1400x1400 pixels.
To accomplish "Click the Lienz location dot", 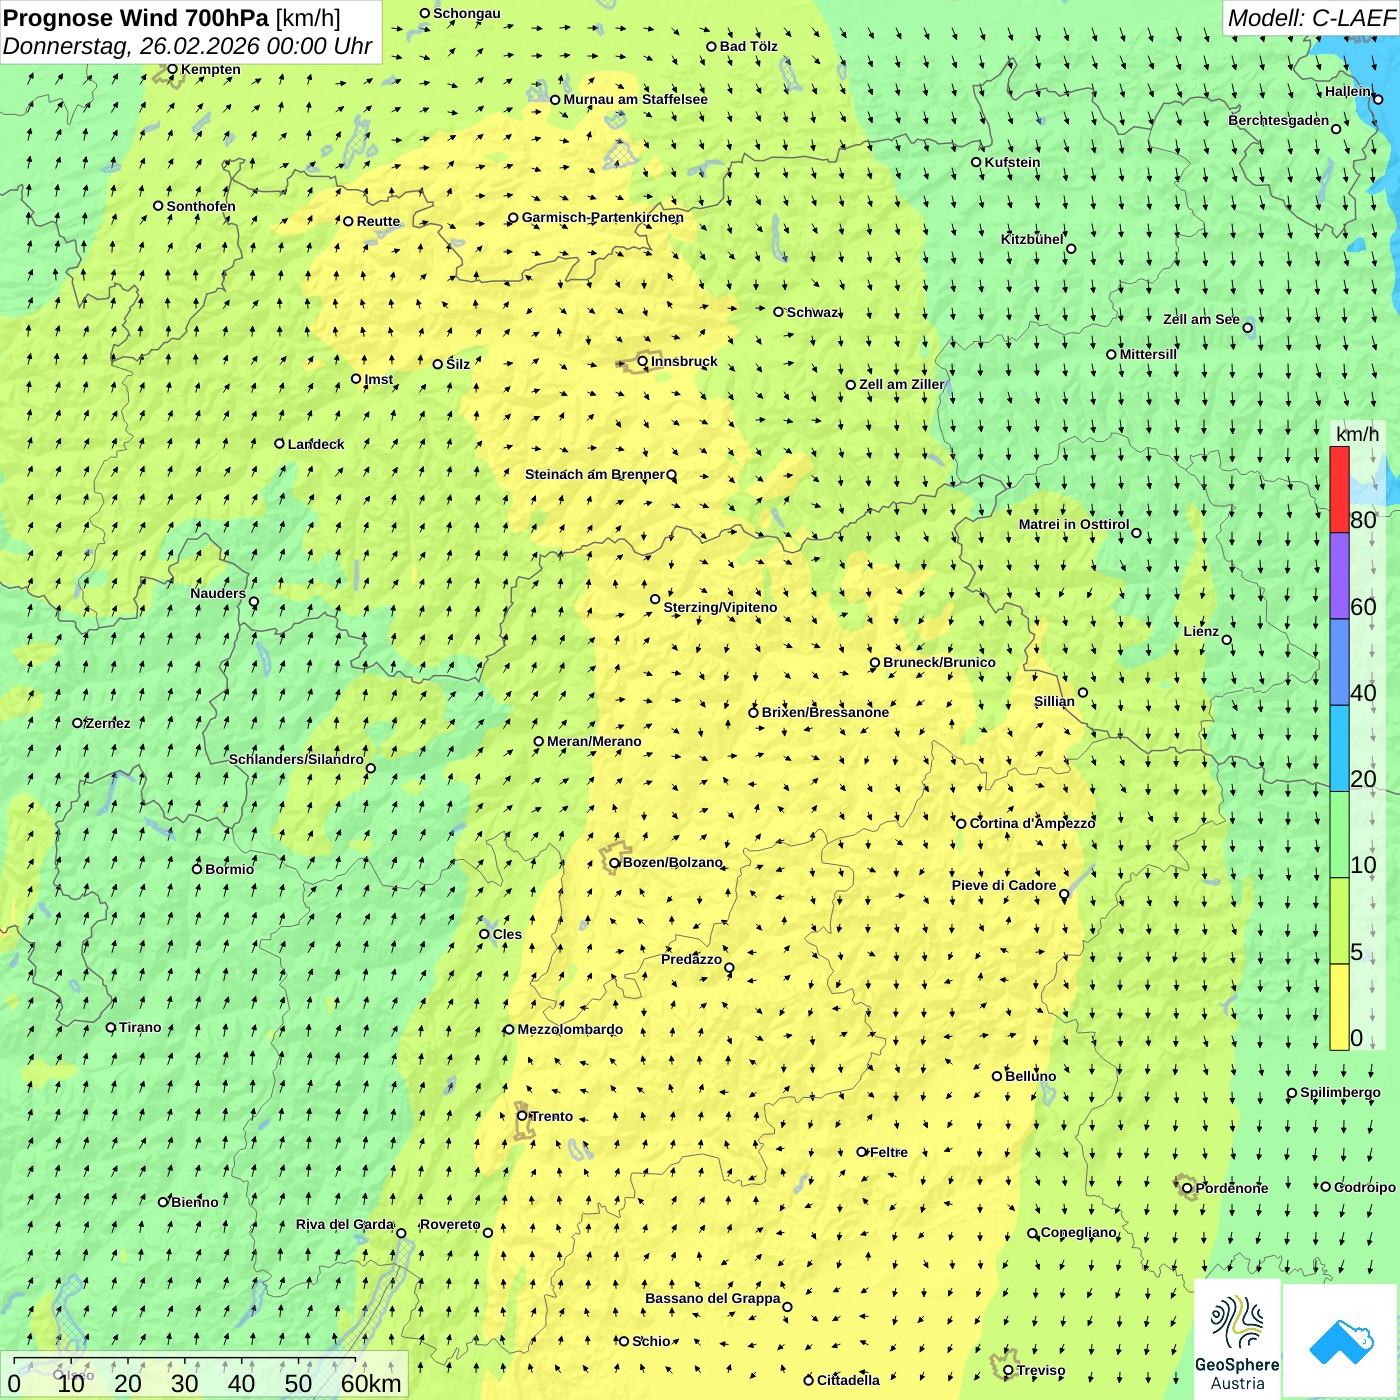I will pyautogui.click(x=1227, y=640).
